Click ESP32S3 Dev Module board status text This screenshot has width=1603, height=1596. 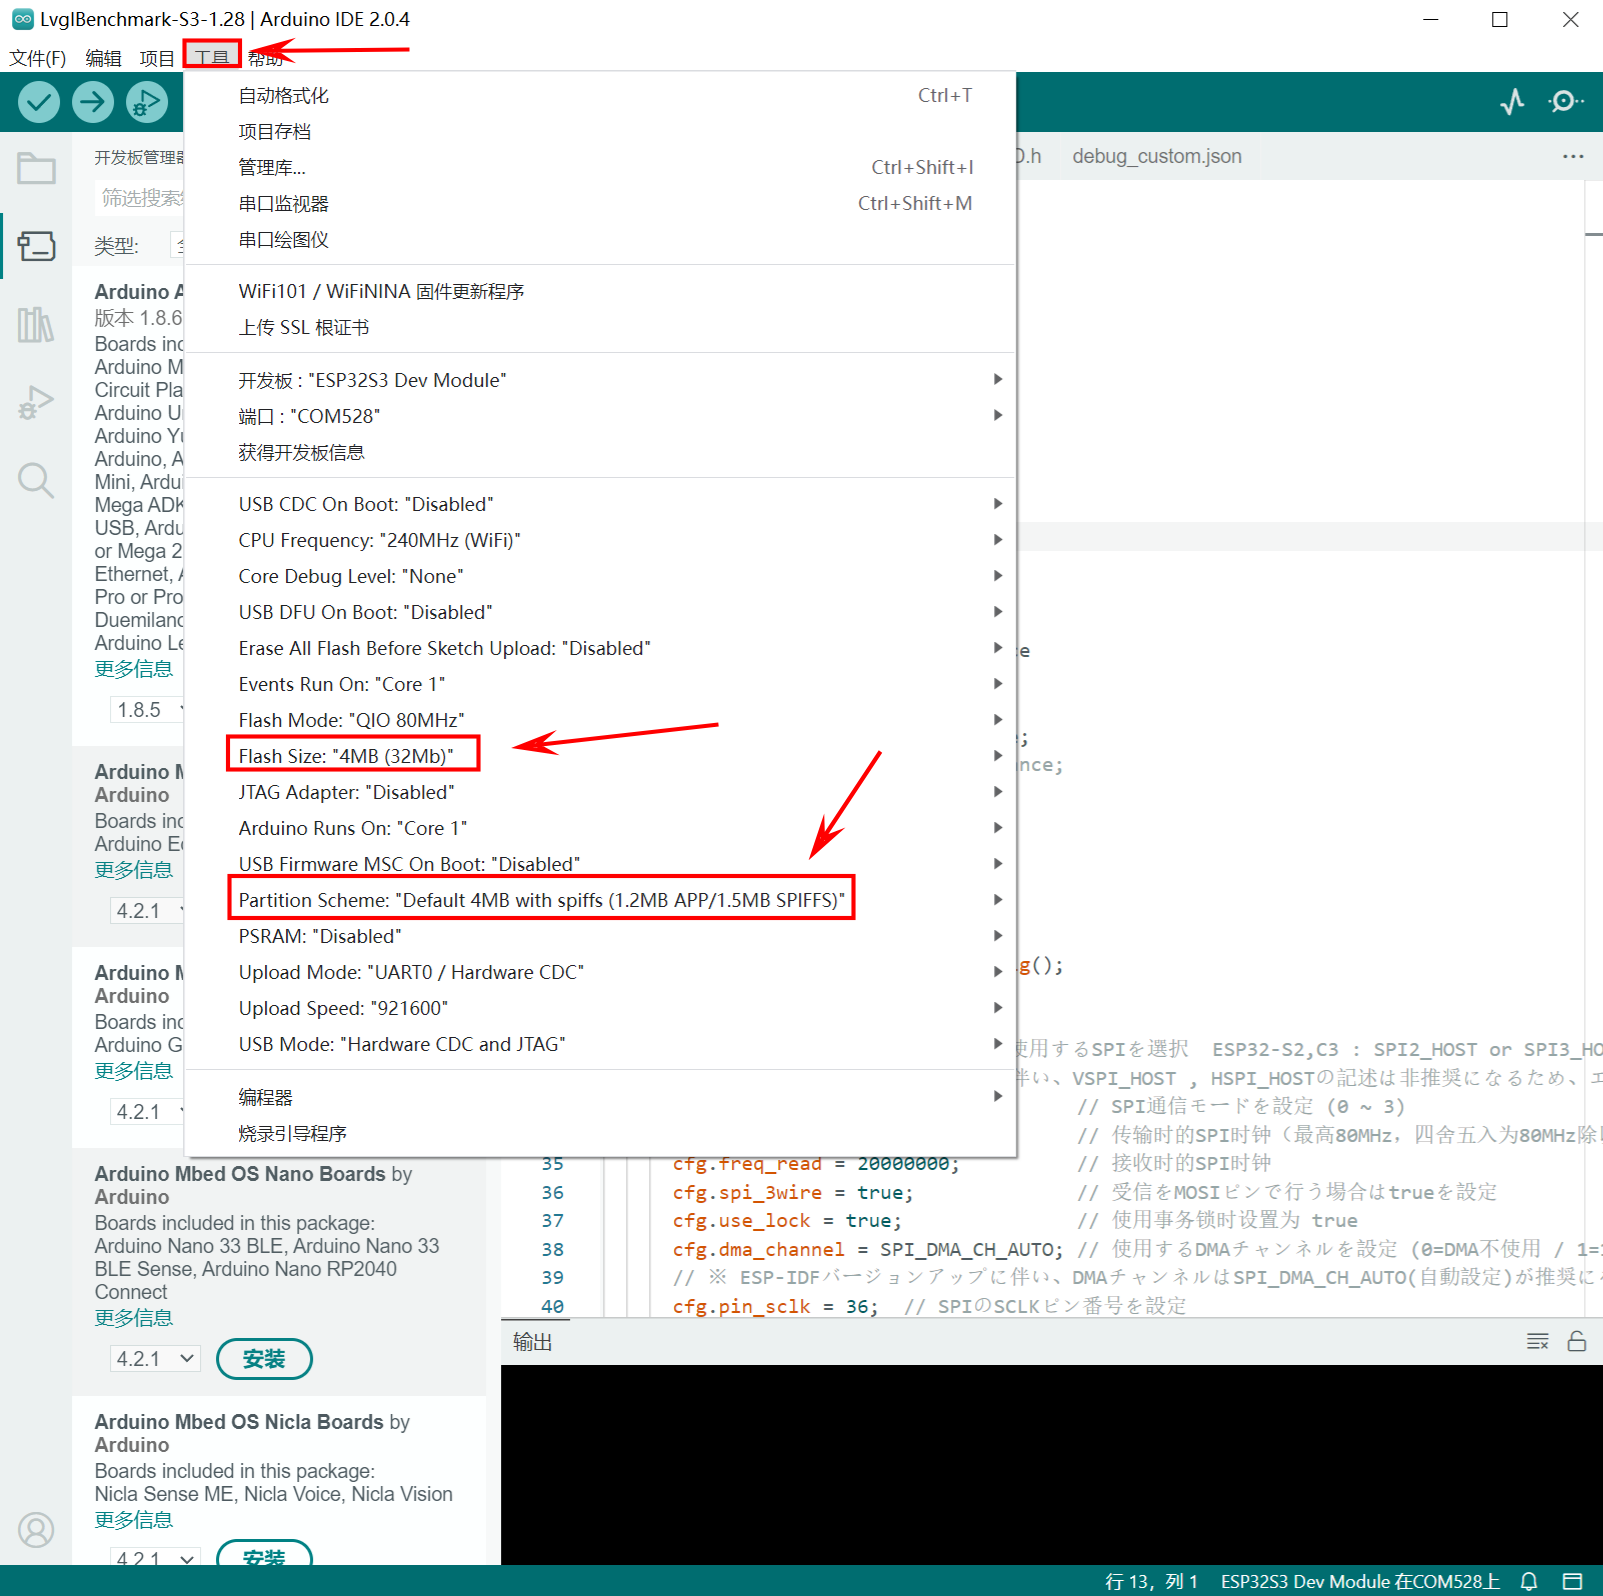[1360, 1581]
